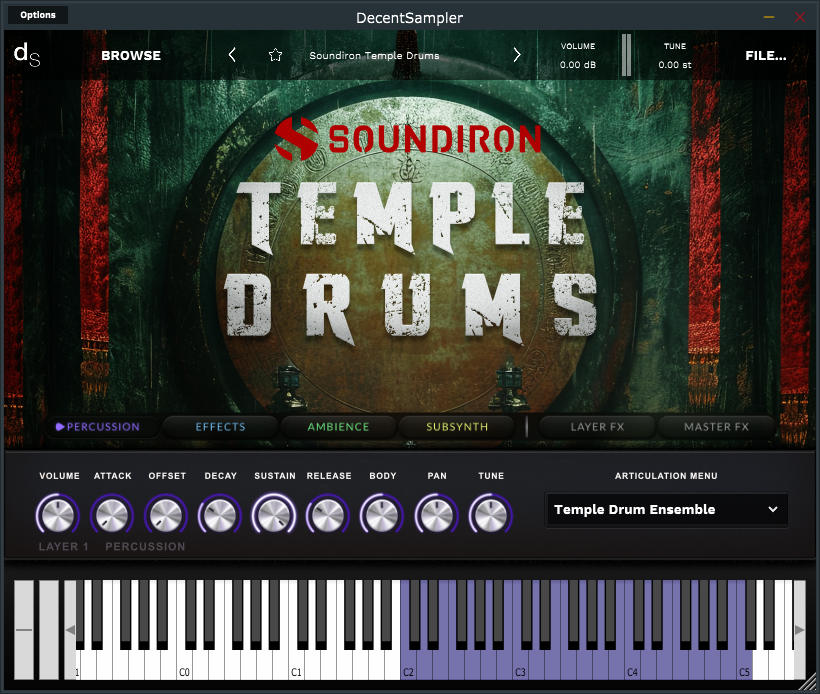This screenshot has width=820, height=694.
Task: Switch to the EFFECTS tab
Action: click(x=220, y=427)
